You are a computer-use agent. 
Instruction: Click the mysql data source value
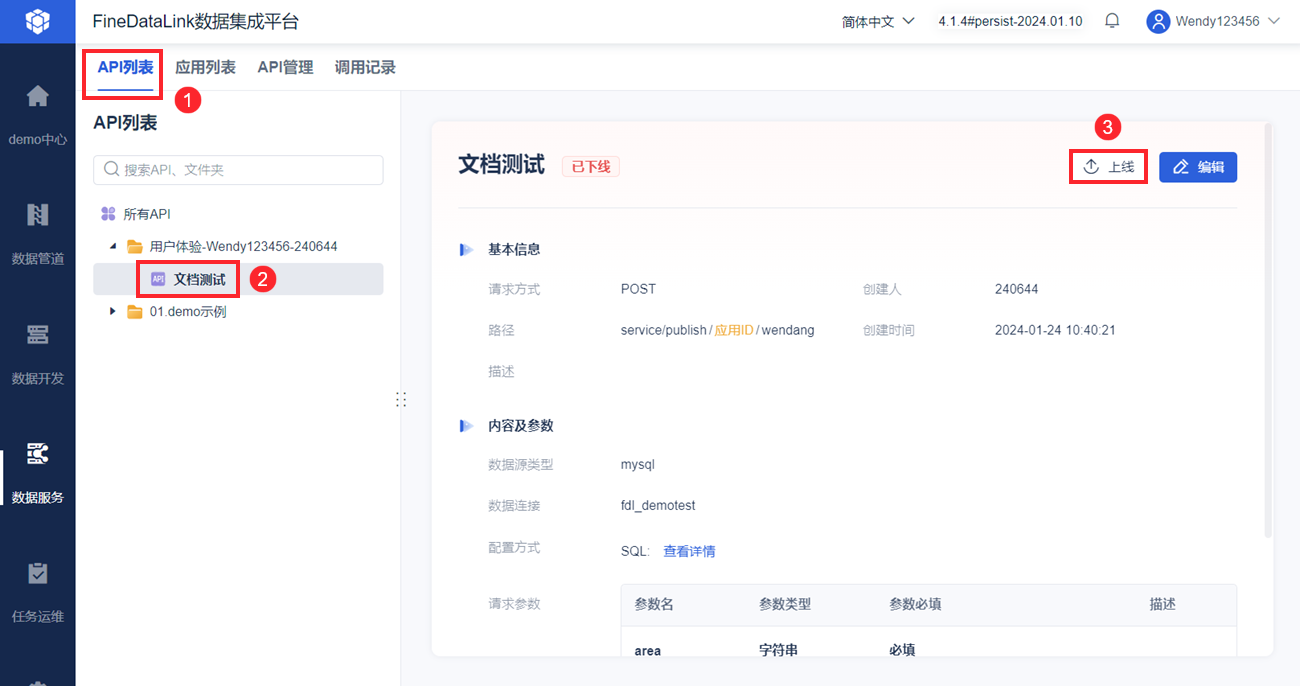tap(638, 464)
